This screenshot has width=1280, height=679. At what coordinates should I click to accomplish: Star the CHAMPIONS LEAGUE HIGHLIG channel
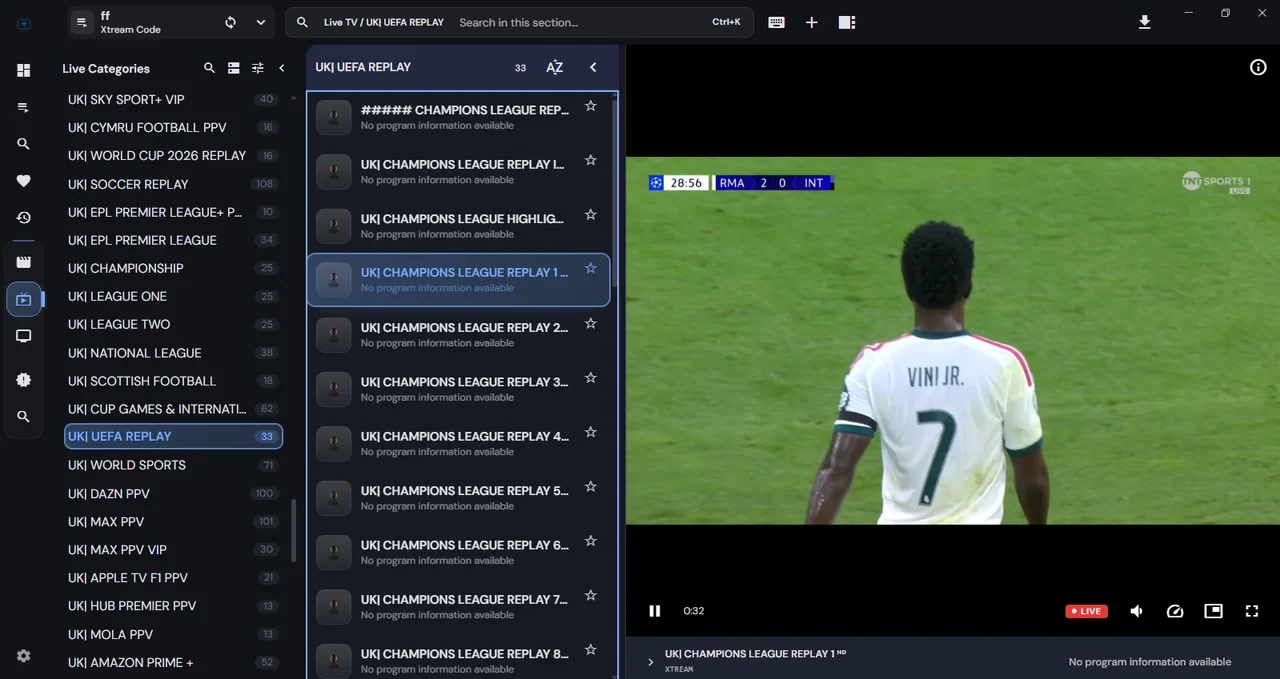[x=591, y=215]
